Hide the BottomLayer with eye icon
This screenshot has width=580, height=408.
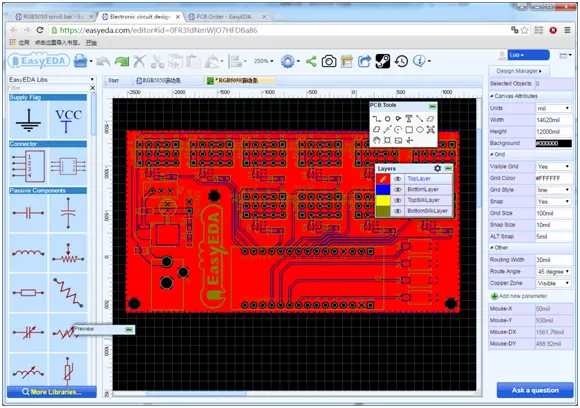pos(398,189)
